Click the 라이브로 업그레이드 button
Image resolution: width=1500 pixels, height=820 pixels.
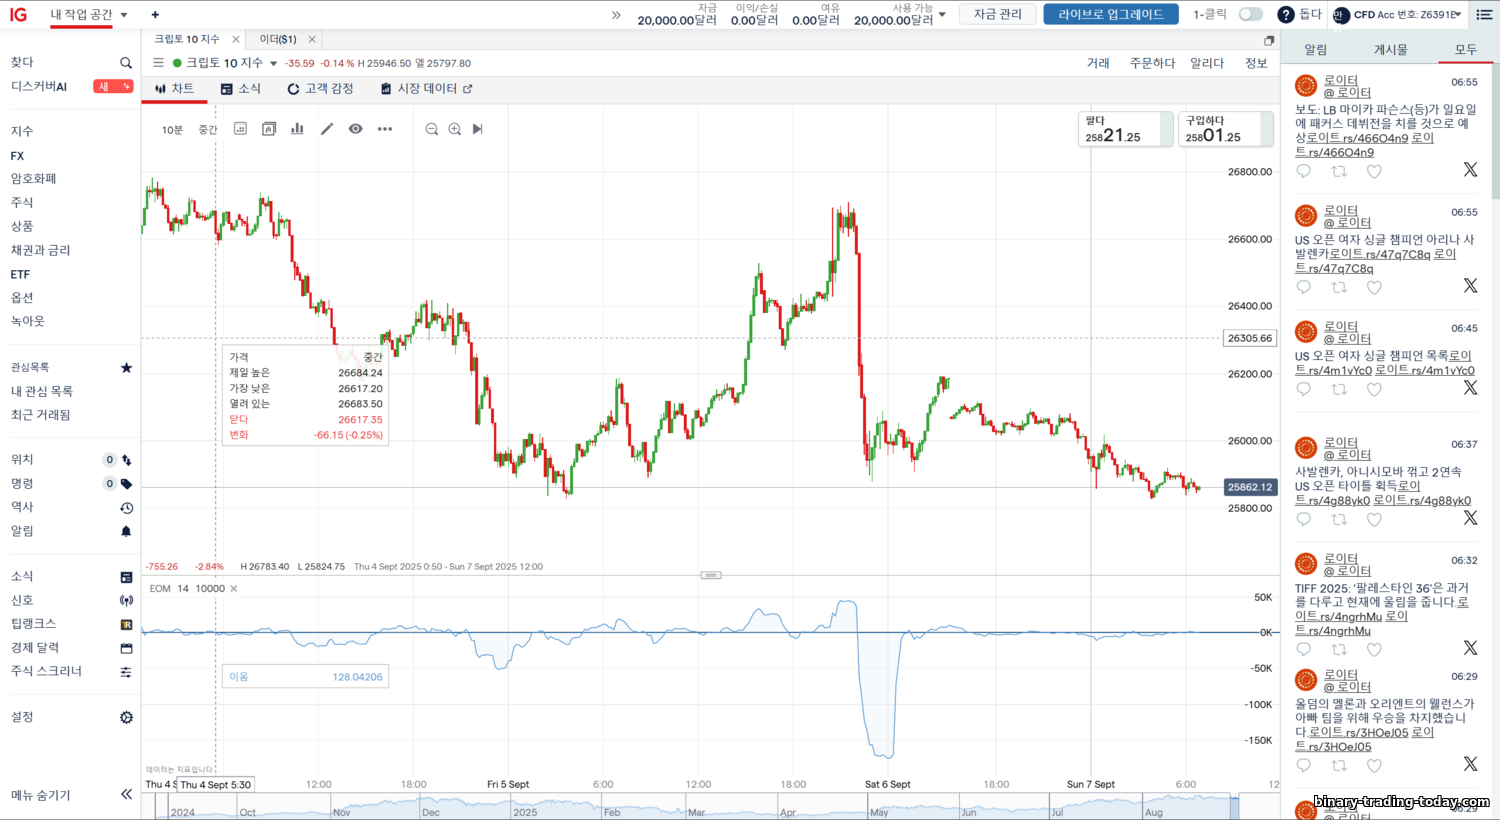pos(1110,14)
